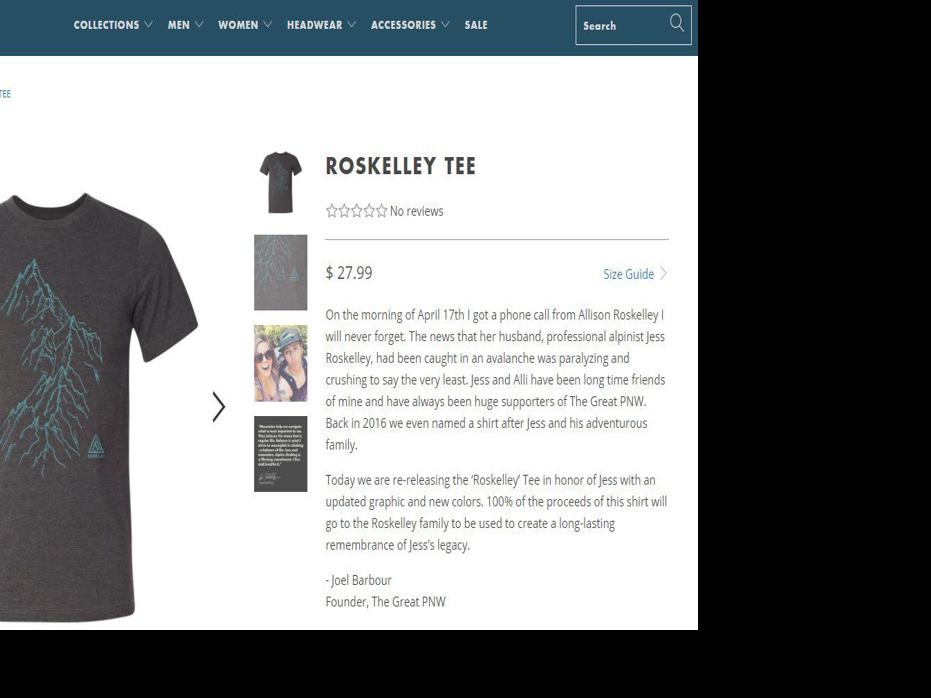The height and width of the screenshot is (698, 931).
Task: Select the graphic close-up thumbnail
Action: [x=281, y=272]
